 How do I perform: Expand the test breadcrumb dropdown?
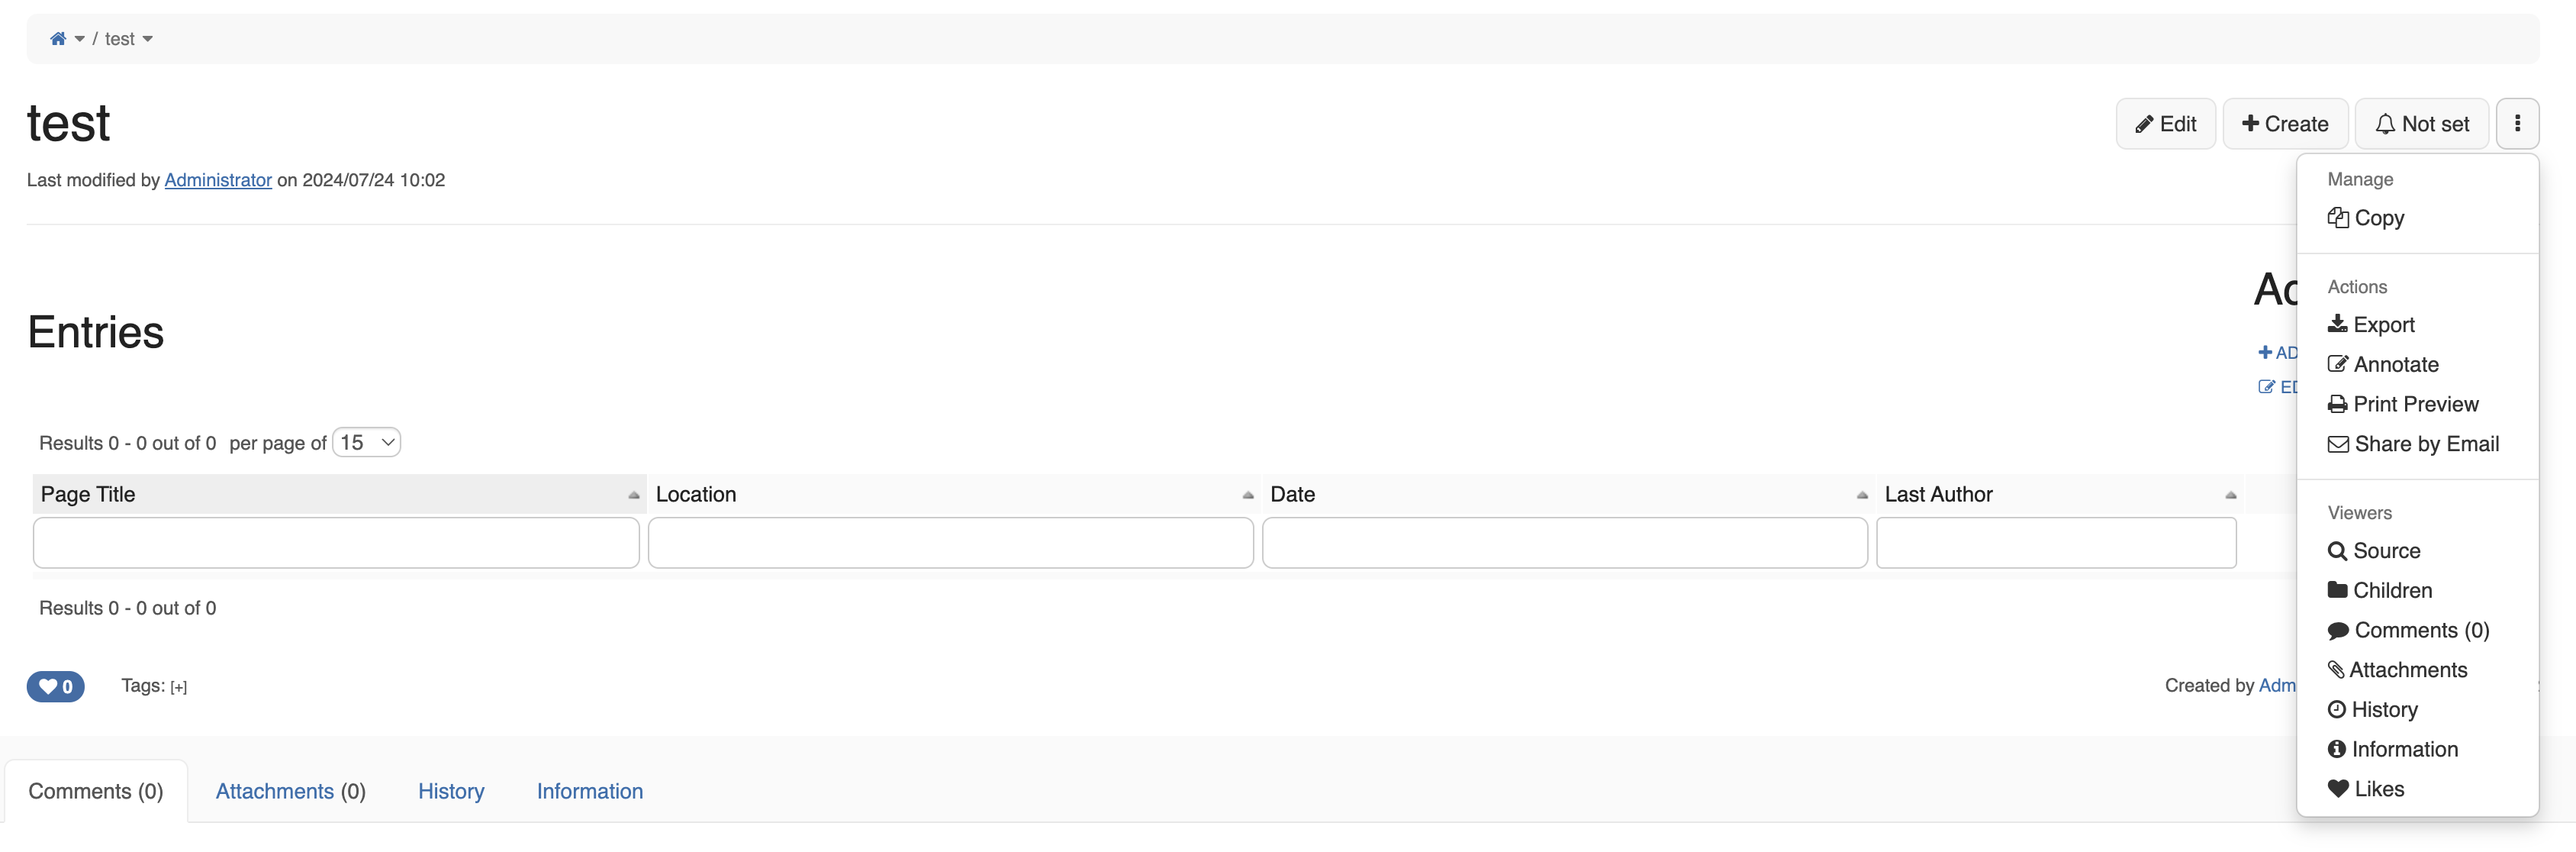coord(148,39)
